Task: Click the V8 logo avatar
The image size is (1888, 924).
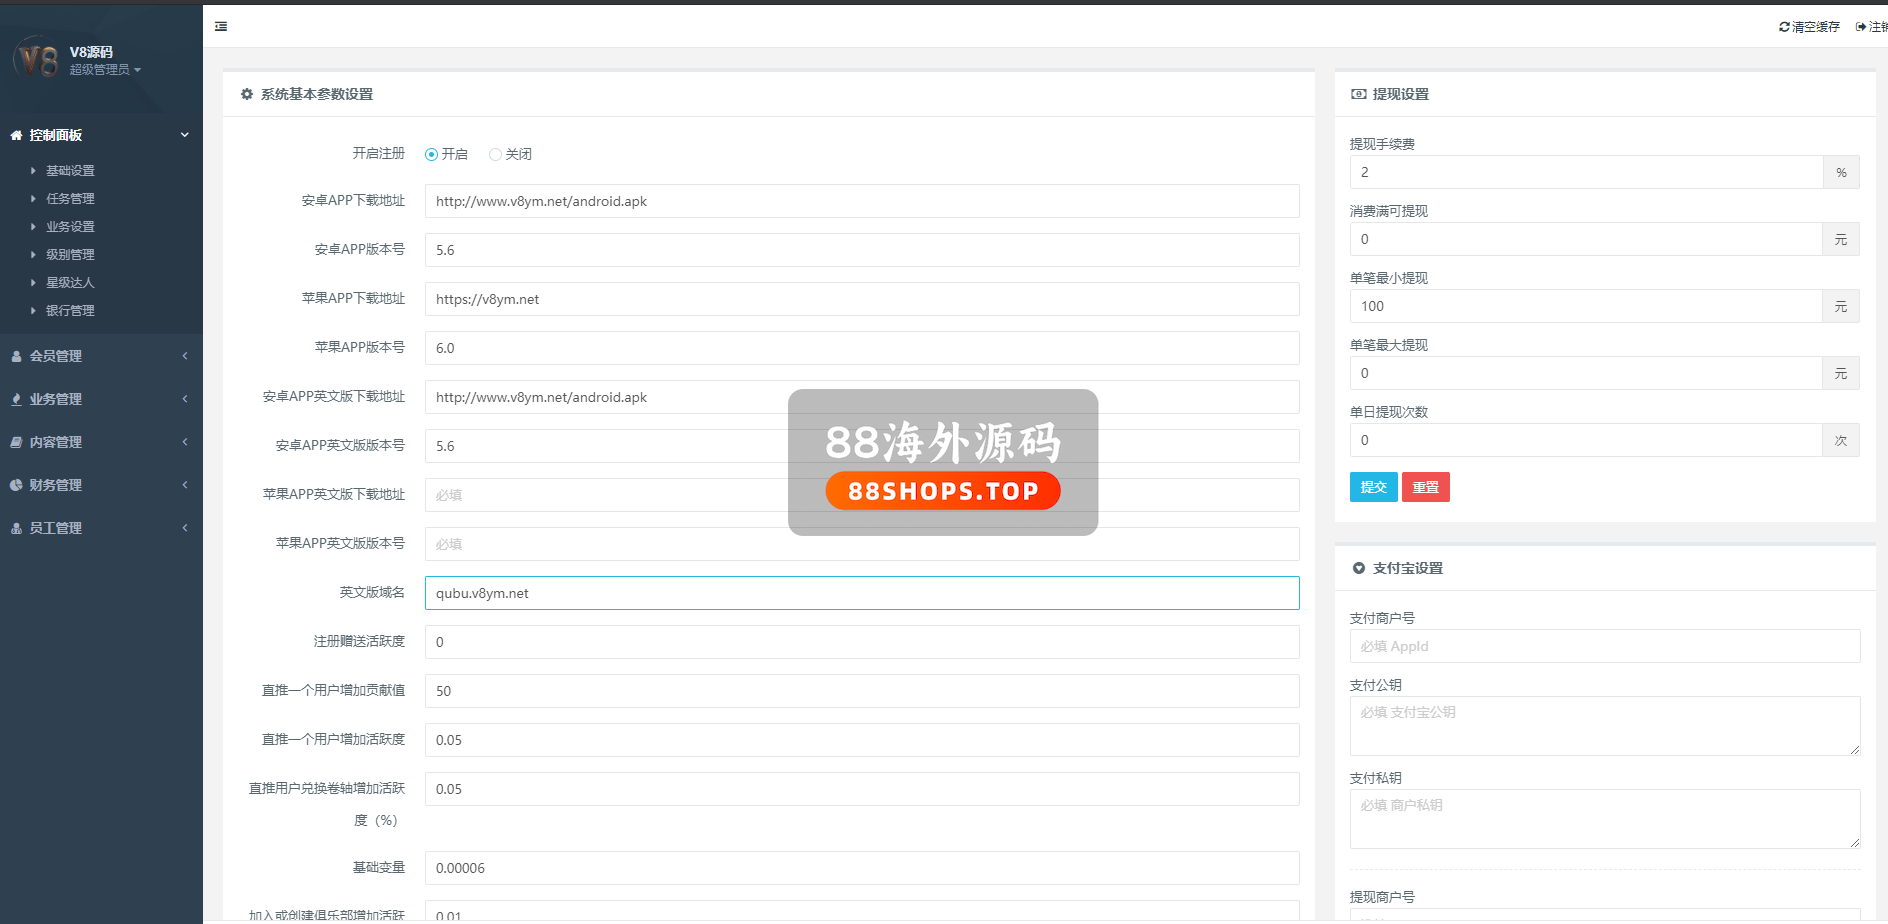Action: [37, 60]
